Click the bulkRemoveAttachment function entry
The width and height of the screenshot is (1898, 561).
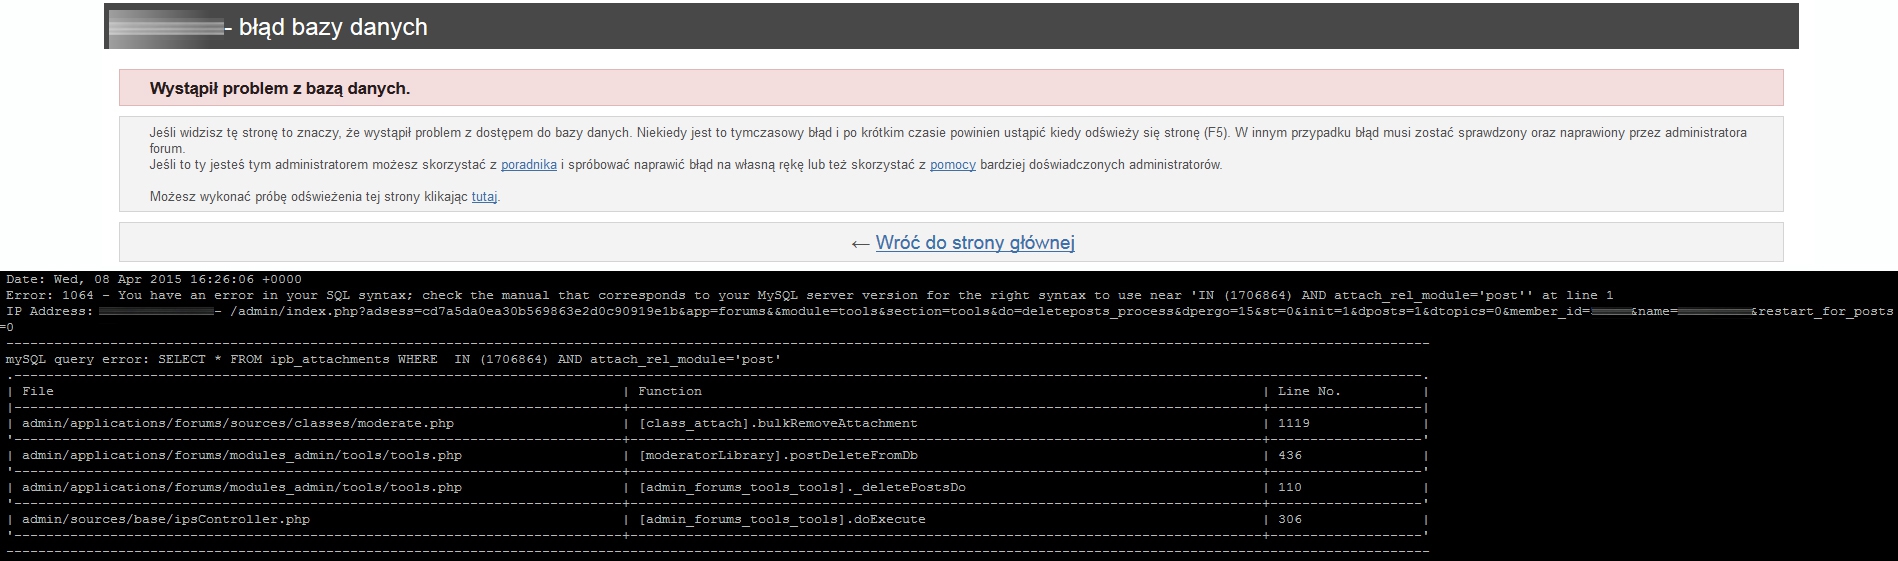click(x=777, y=423)
